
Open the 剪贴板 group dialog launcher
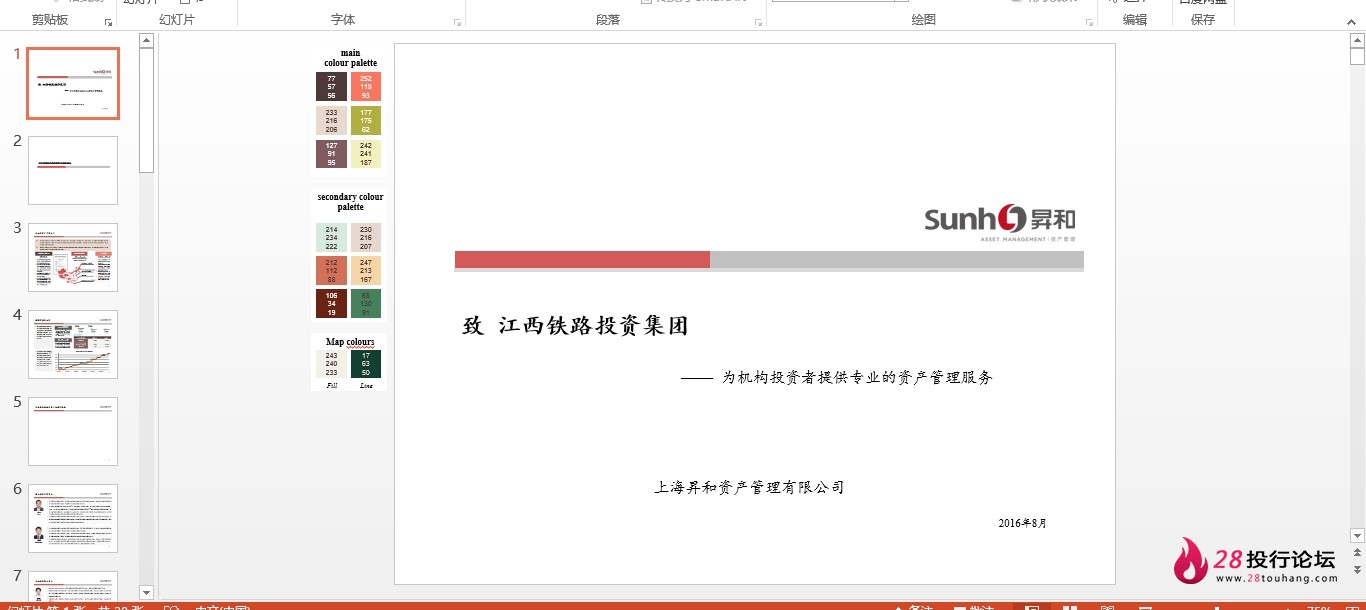point(108,22)
